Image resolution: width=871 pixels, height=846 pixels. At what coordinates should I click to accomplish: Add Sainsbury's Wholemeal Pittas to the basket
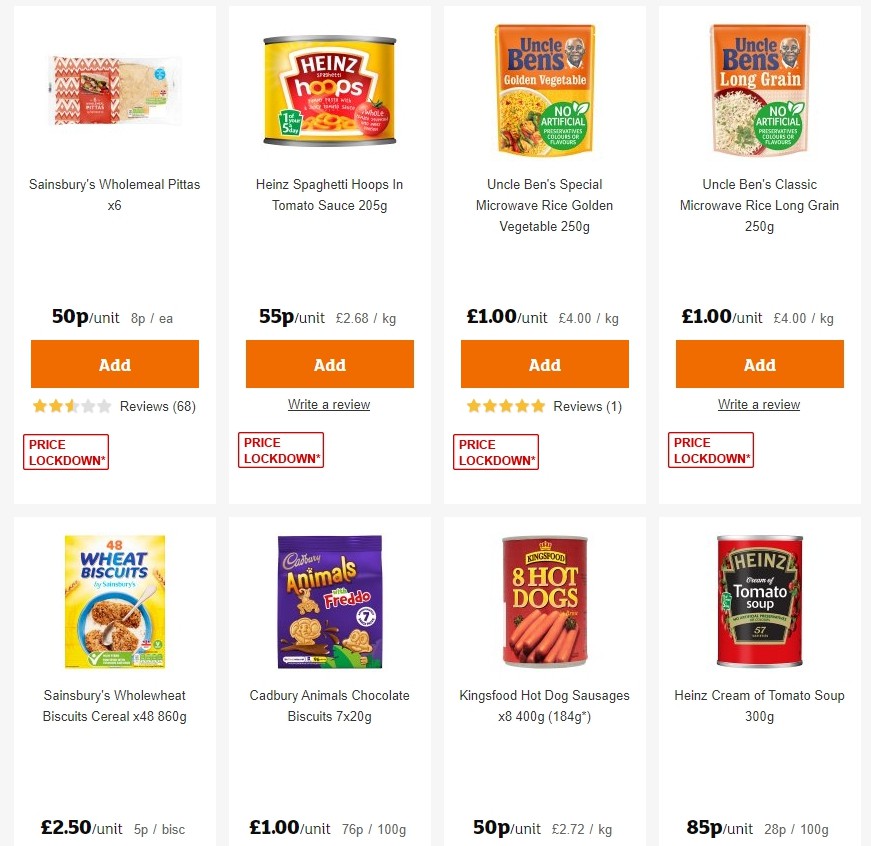tap(114, 364)
